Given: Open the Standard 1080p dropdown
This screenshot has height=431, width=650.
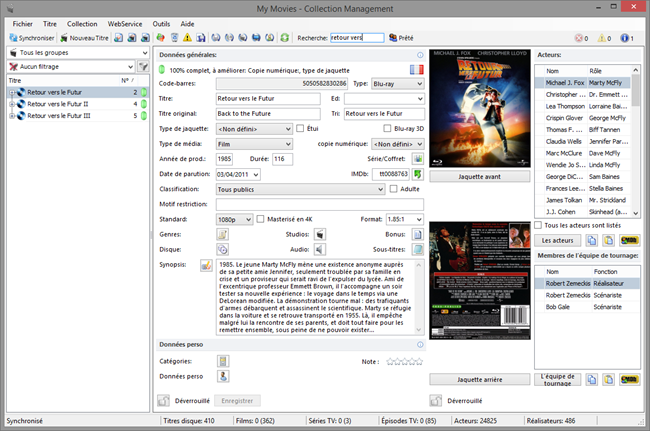Looking at the screenshot, I should coord(234,219).
